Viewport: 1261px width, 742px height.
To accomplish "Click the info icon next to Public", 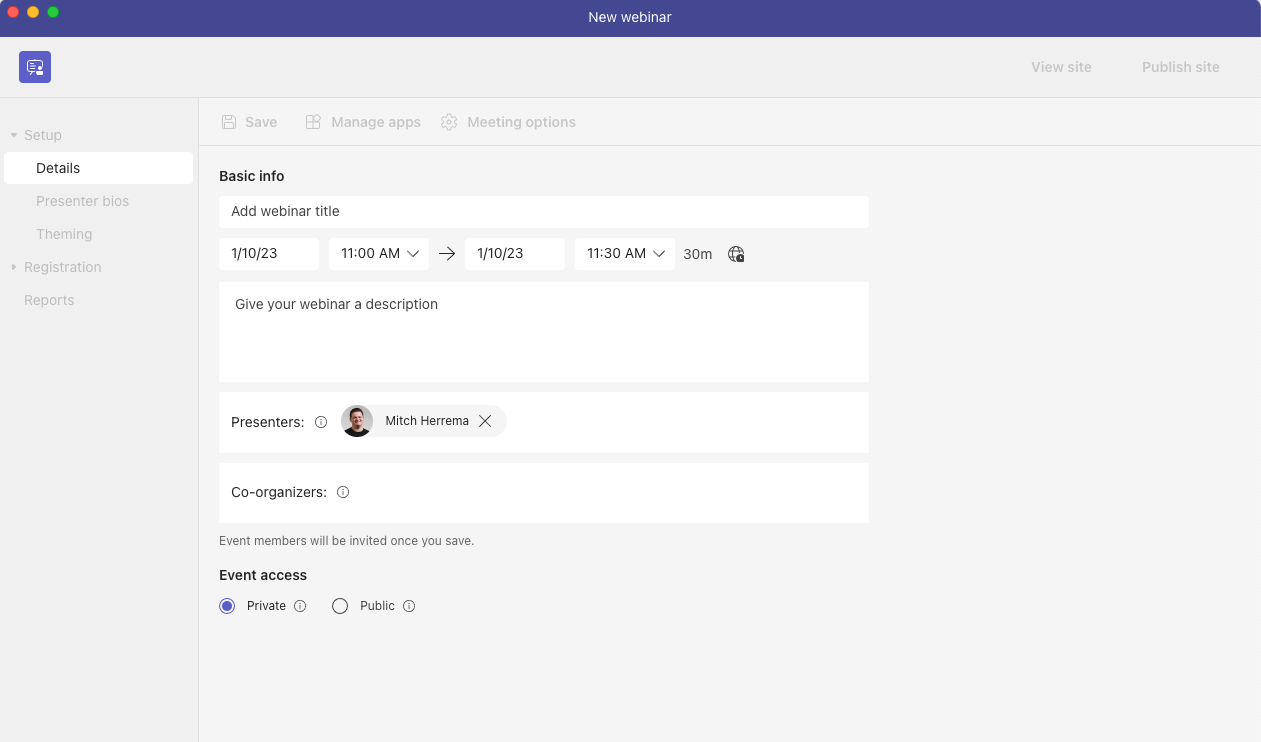I will point(409,606).
